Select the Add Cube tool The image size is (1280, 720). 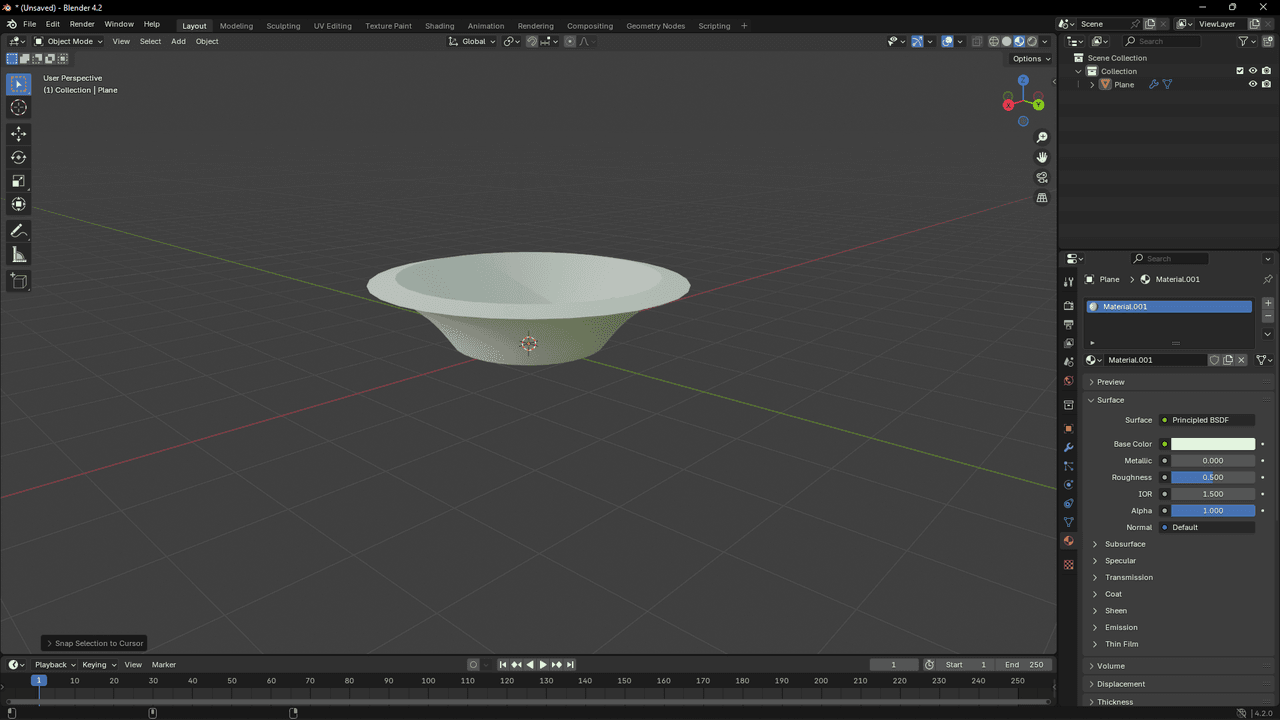click(18, 281)
